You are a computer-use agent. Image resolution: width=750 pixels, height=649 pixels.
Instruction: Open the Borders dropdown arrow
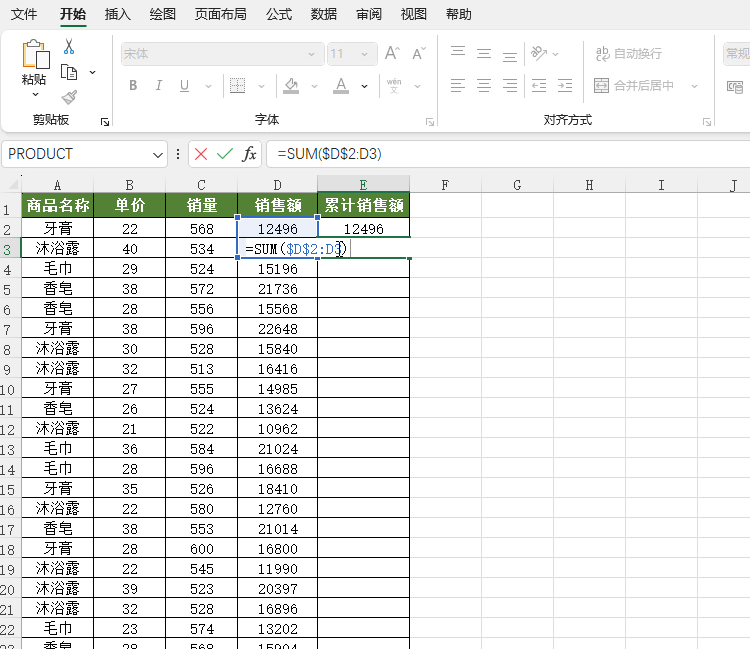point(261,87)
